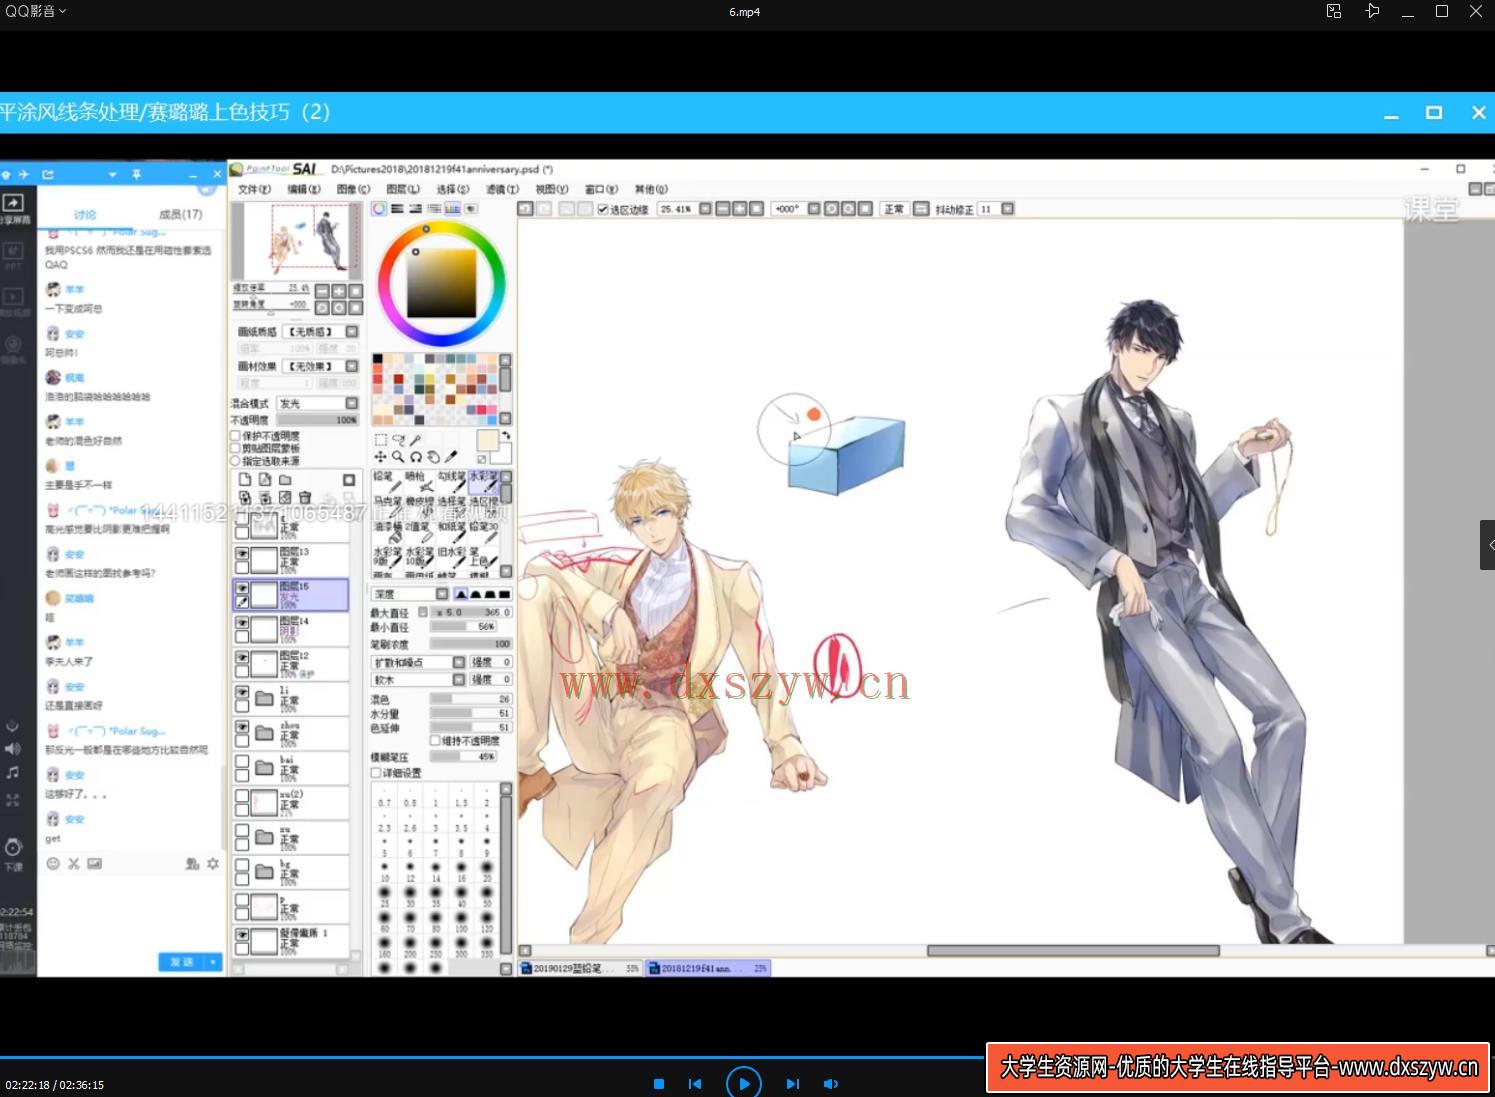Adjust the 不透明度 opacity slider
Screen dimensions: 1495x1097
click(317, 420)
